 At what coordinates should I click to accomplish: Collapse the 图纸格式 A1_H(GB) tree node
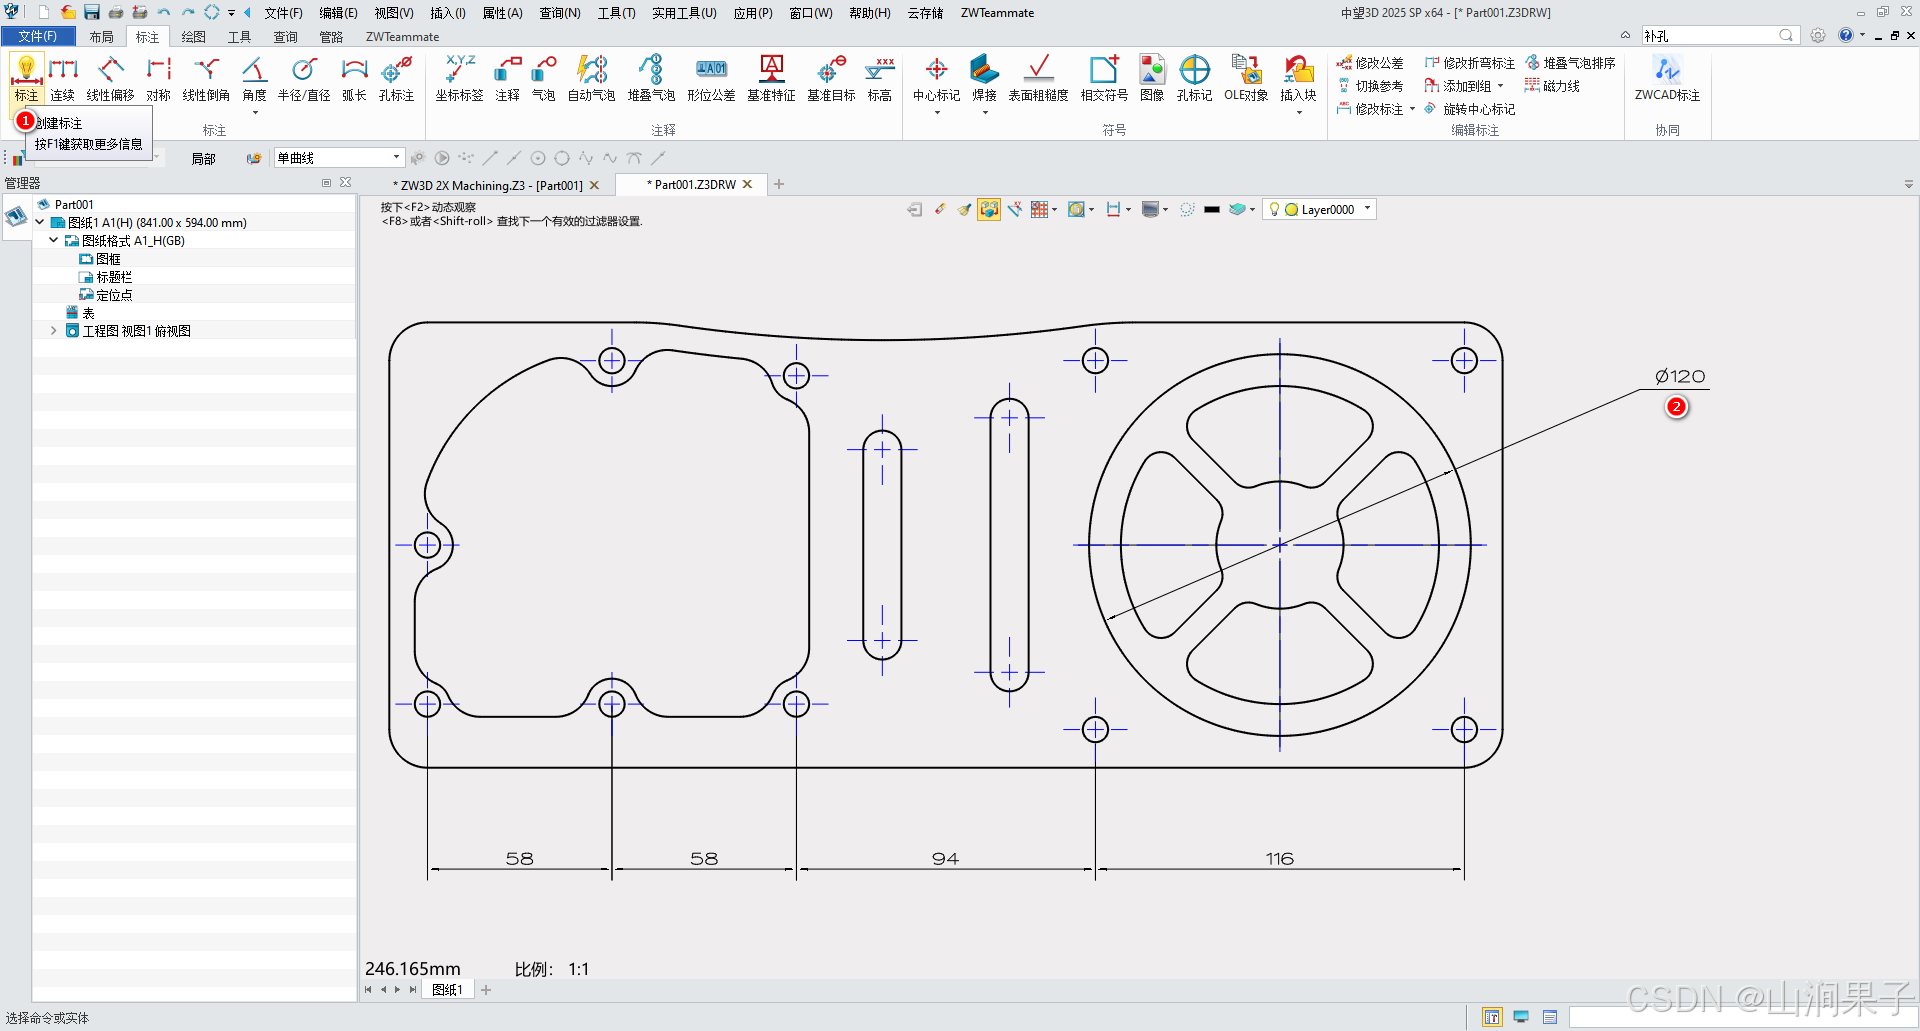point(53,240)
